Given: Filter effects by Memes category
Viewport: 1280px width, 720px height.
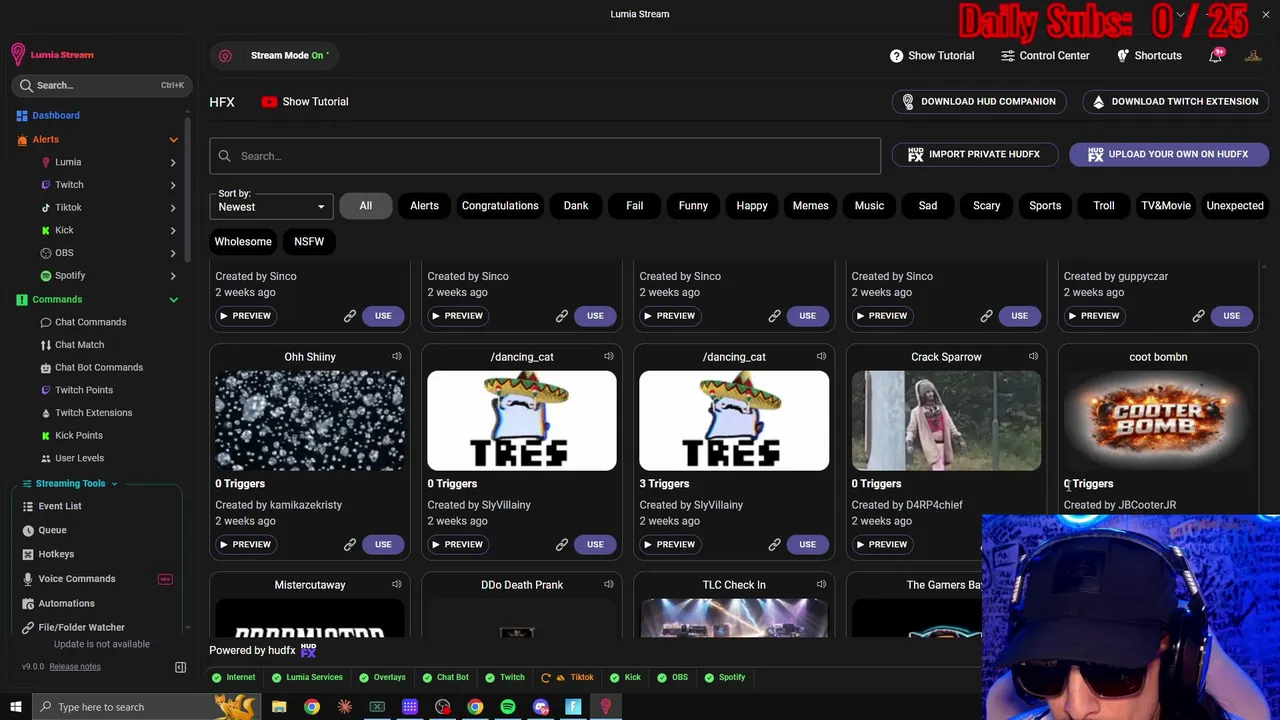Looking at the screenshot, I should [x=810, y=205].
